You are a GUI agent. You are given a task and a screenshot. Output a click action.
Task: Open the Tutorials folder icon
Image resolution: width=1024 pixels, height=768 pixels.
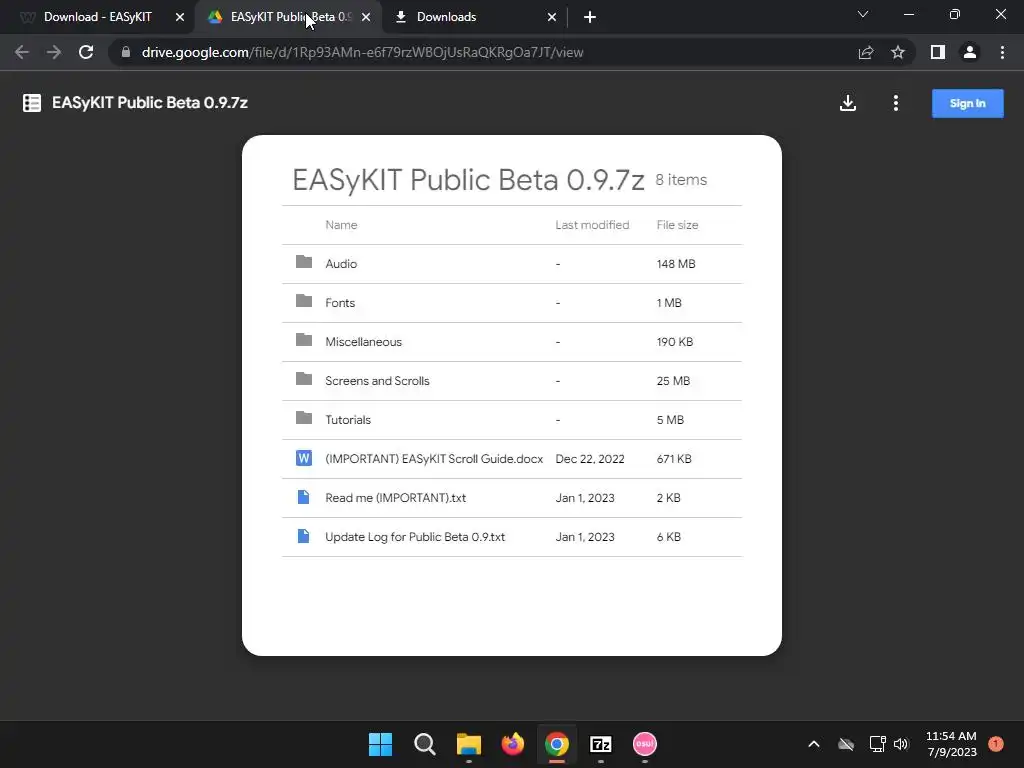point(304,418)
